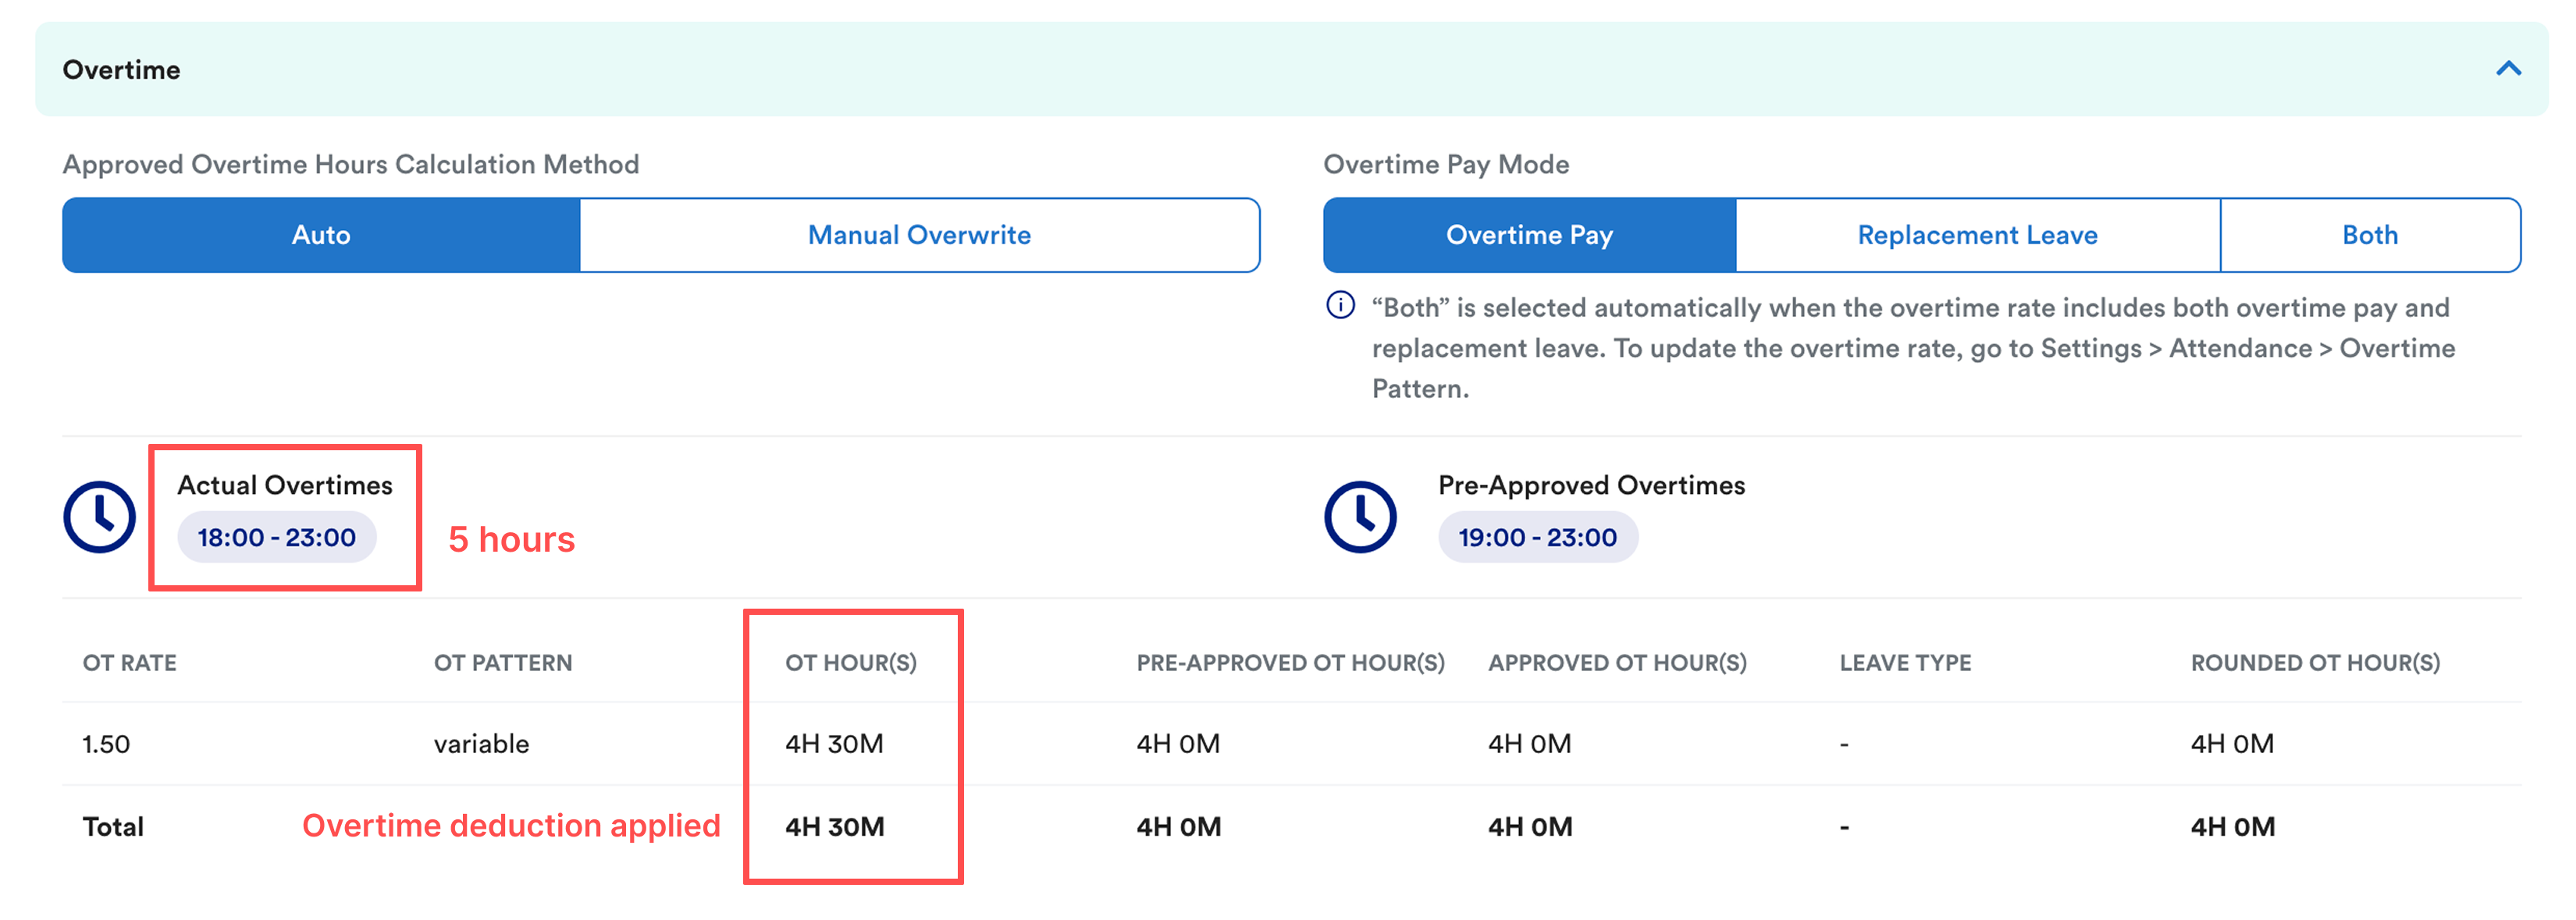Click rounded 4H 0M in the 1.50 row
Image resolution: width=2576 pixels, height=920 pixels.
click(2232, 744)
